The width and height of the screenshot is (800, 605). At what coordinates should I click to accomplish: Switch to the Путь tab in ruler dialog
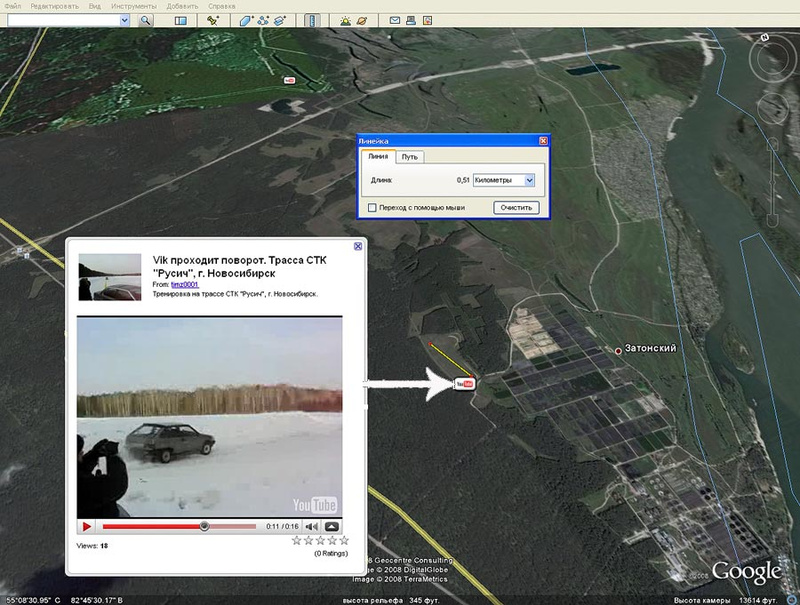tap(409, 157)
